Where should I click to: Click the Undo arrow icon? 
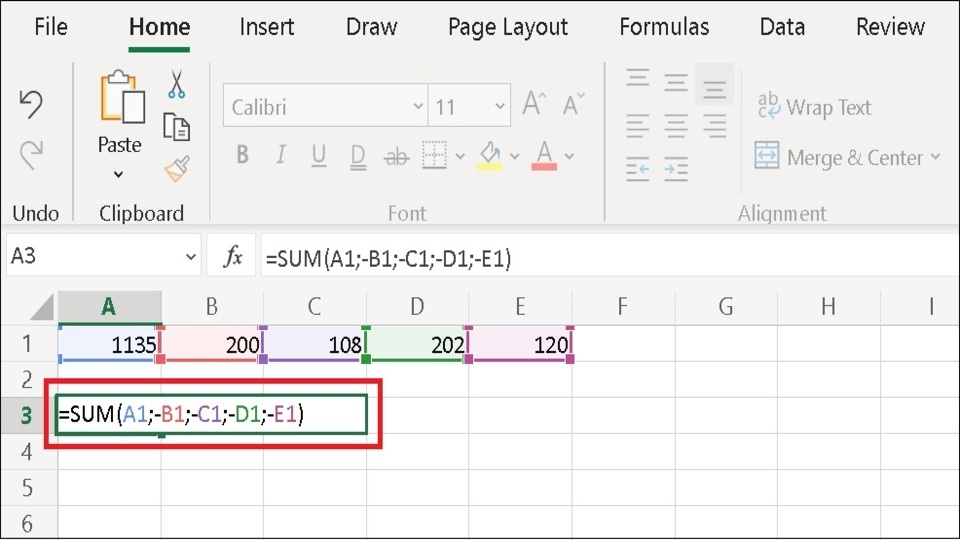pyautogui.click(x=31, y=103)
